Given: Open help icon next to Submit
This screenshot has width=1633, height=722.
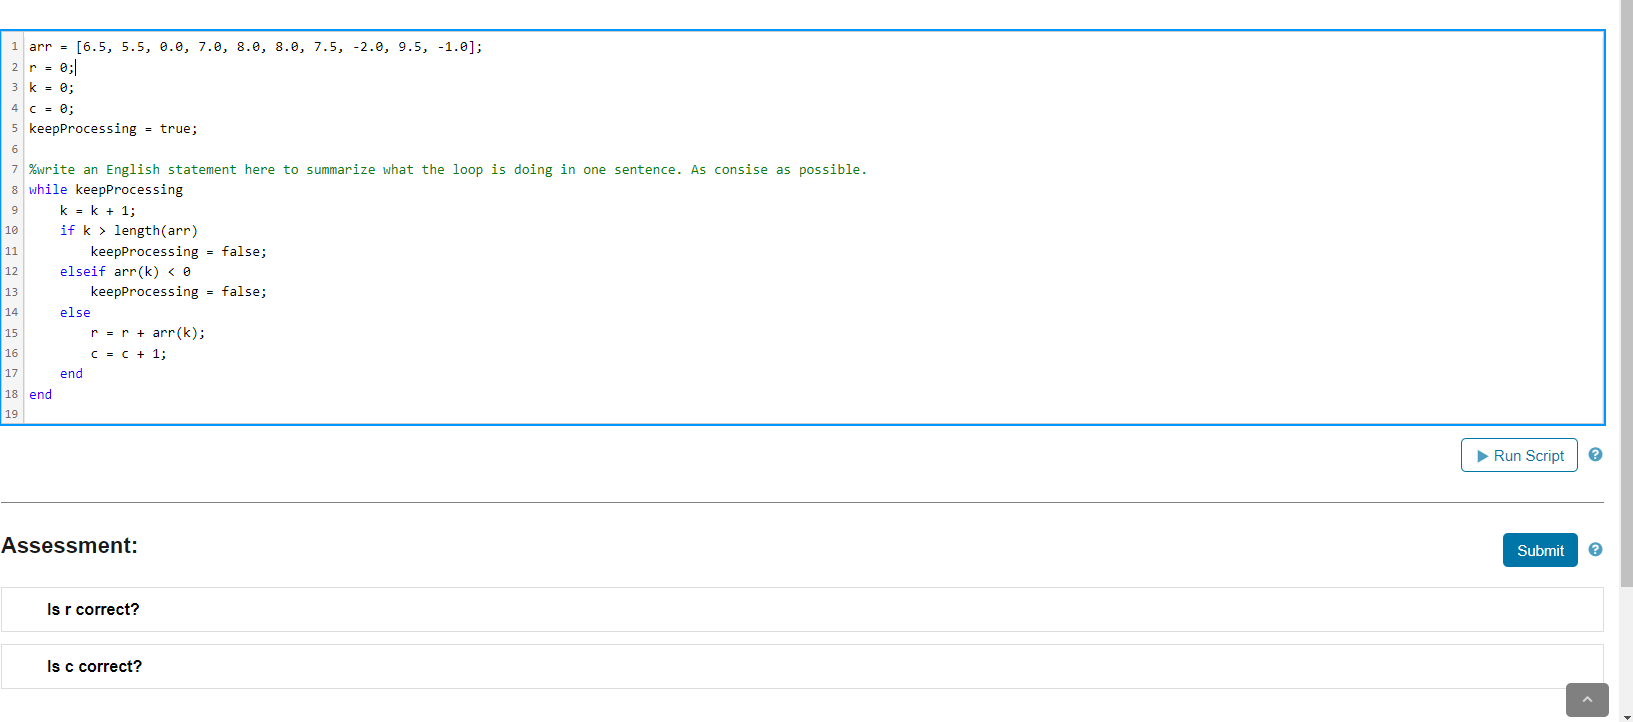Looking at the screenshot, I should click(1595, 549).
